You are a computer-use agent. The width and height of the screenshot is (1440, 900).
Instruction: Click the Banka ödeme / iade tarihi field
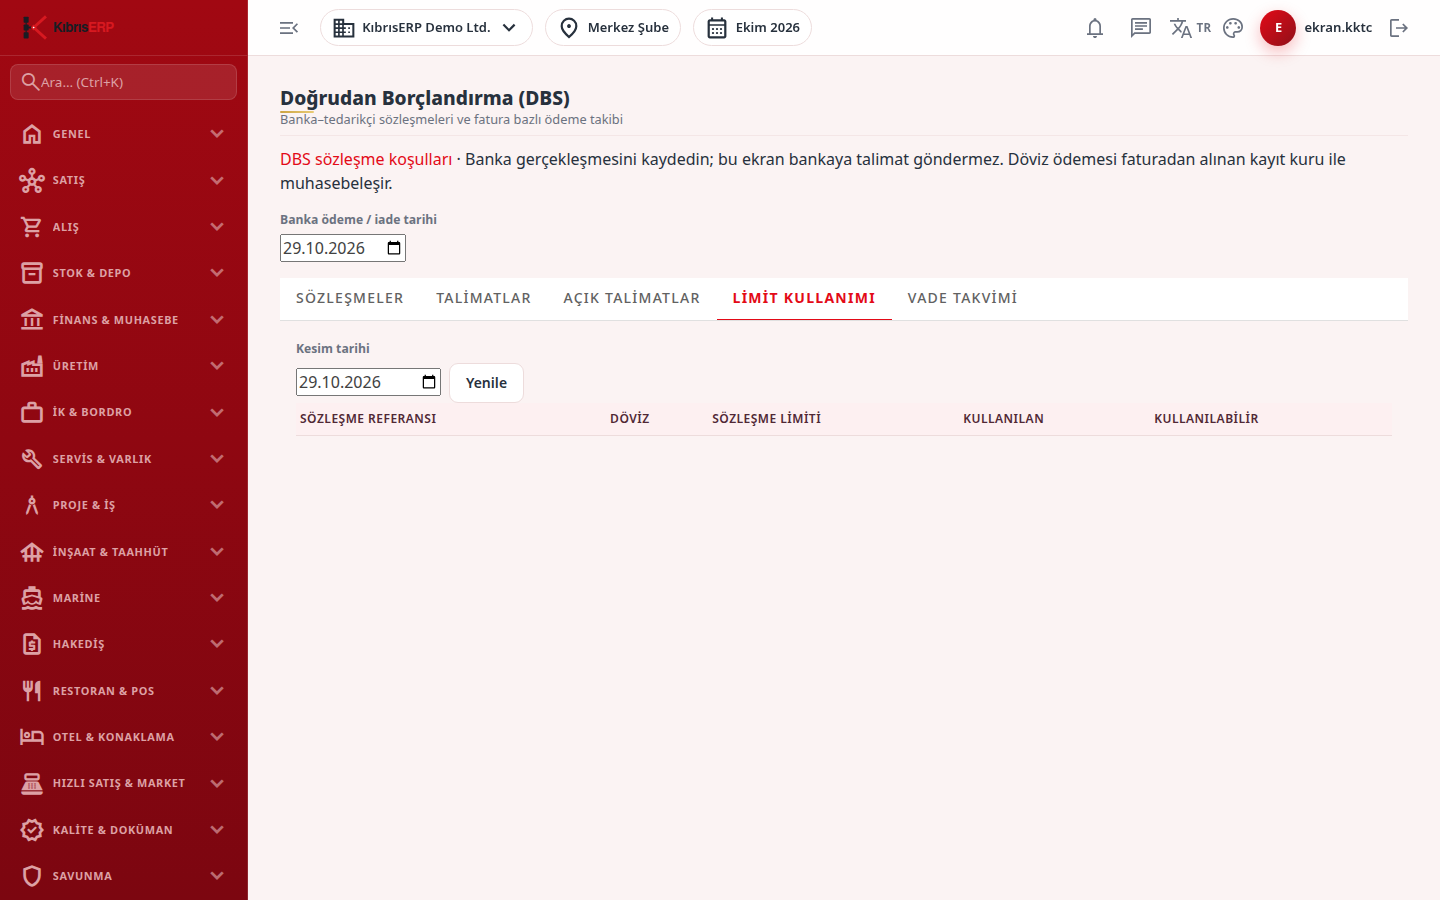tap(343, 248)
